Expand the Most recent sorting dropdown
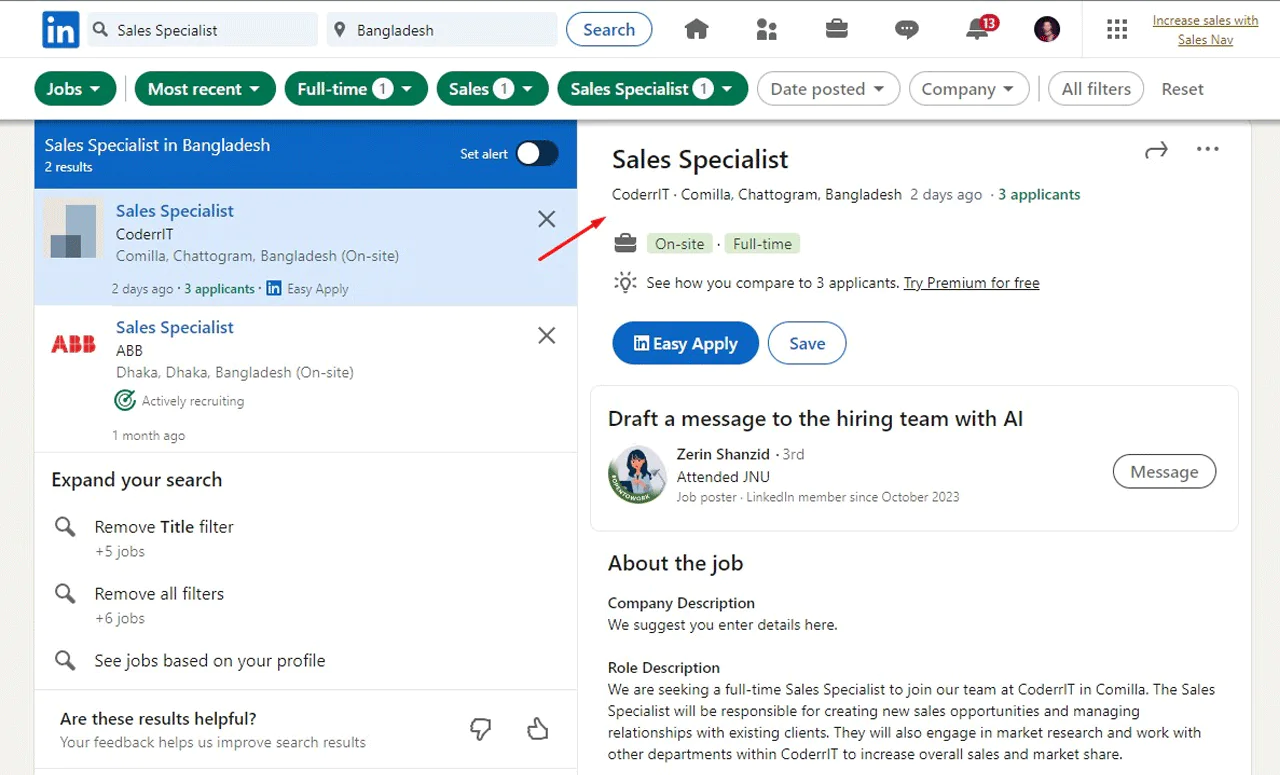The height and width of the screenshot is (775, 1280). pos(204,88)
